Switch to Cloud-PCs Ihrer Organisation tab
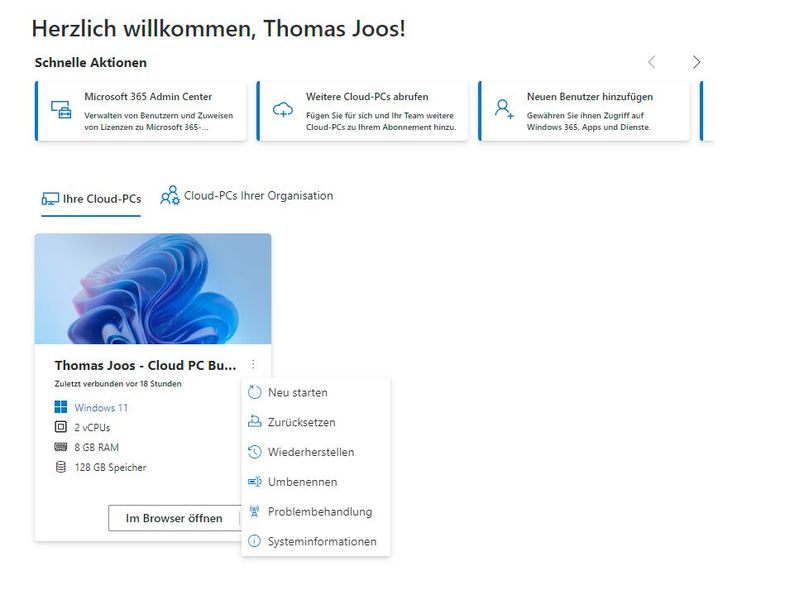The height and width of the screenshot is (600, 785). pos(246,196)
